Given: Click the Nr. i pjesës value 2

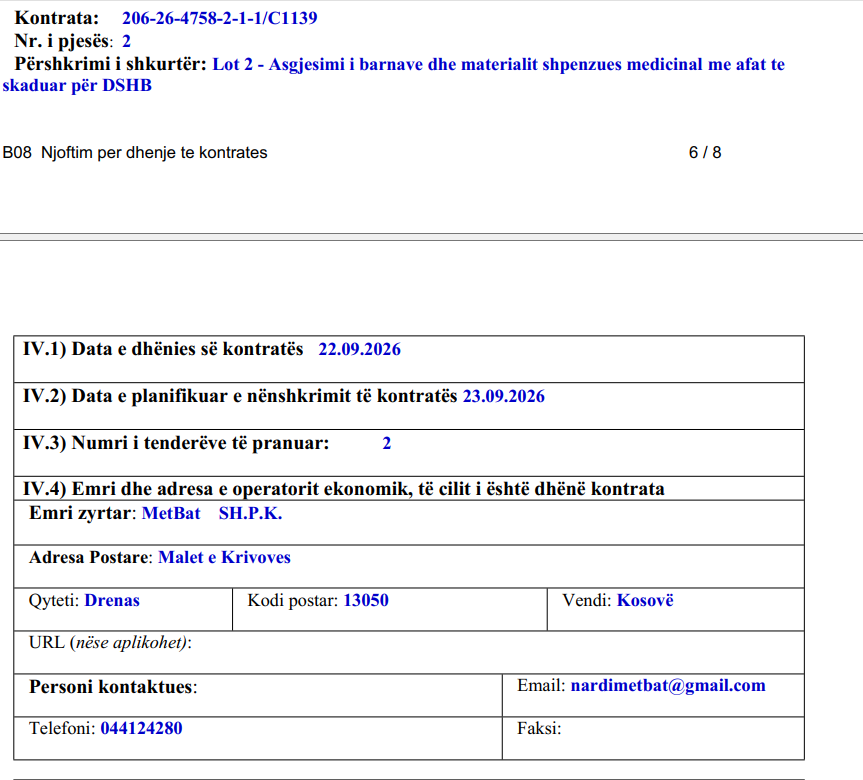Looking at the screenshot, I should [x=127, y=41].
